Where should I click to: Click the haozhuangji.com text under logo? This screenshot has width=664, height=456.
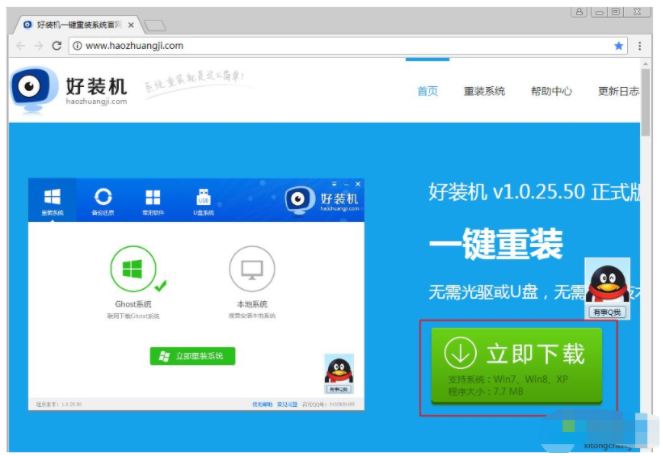96,102
